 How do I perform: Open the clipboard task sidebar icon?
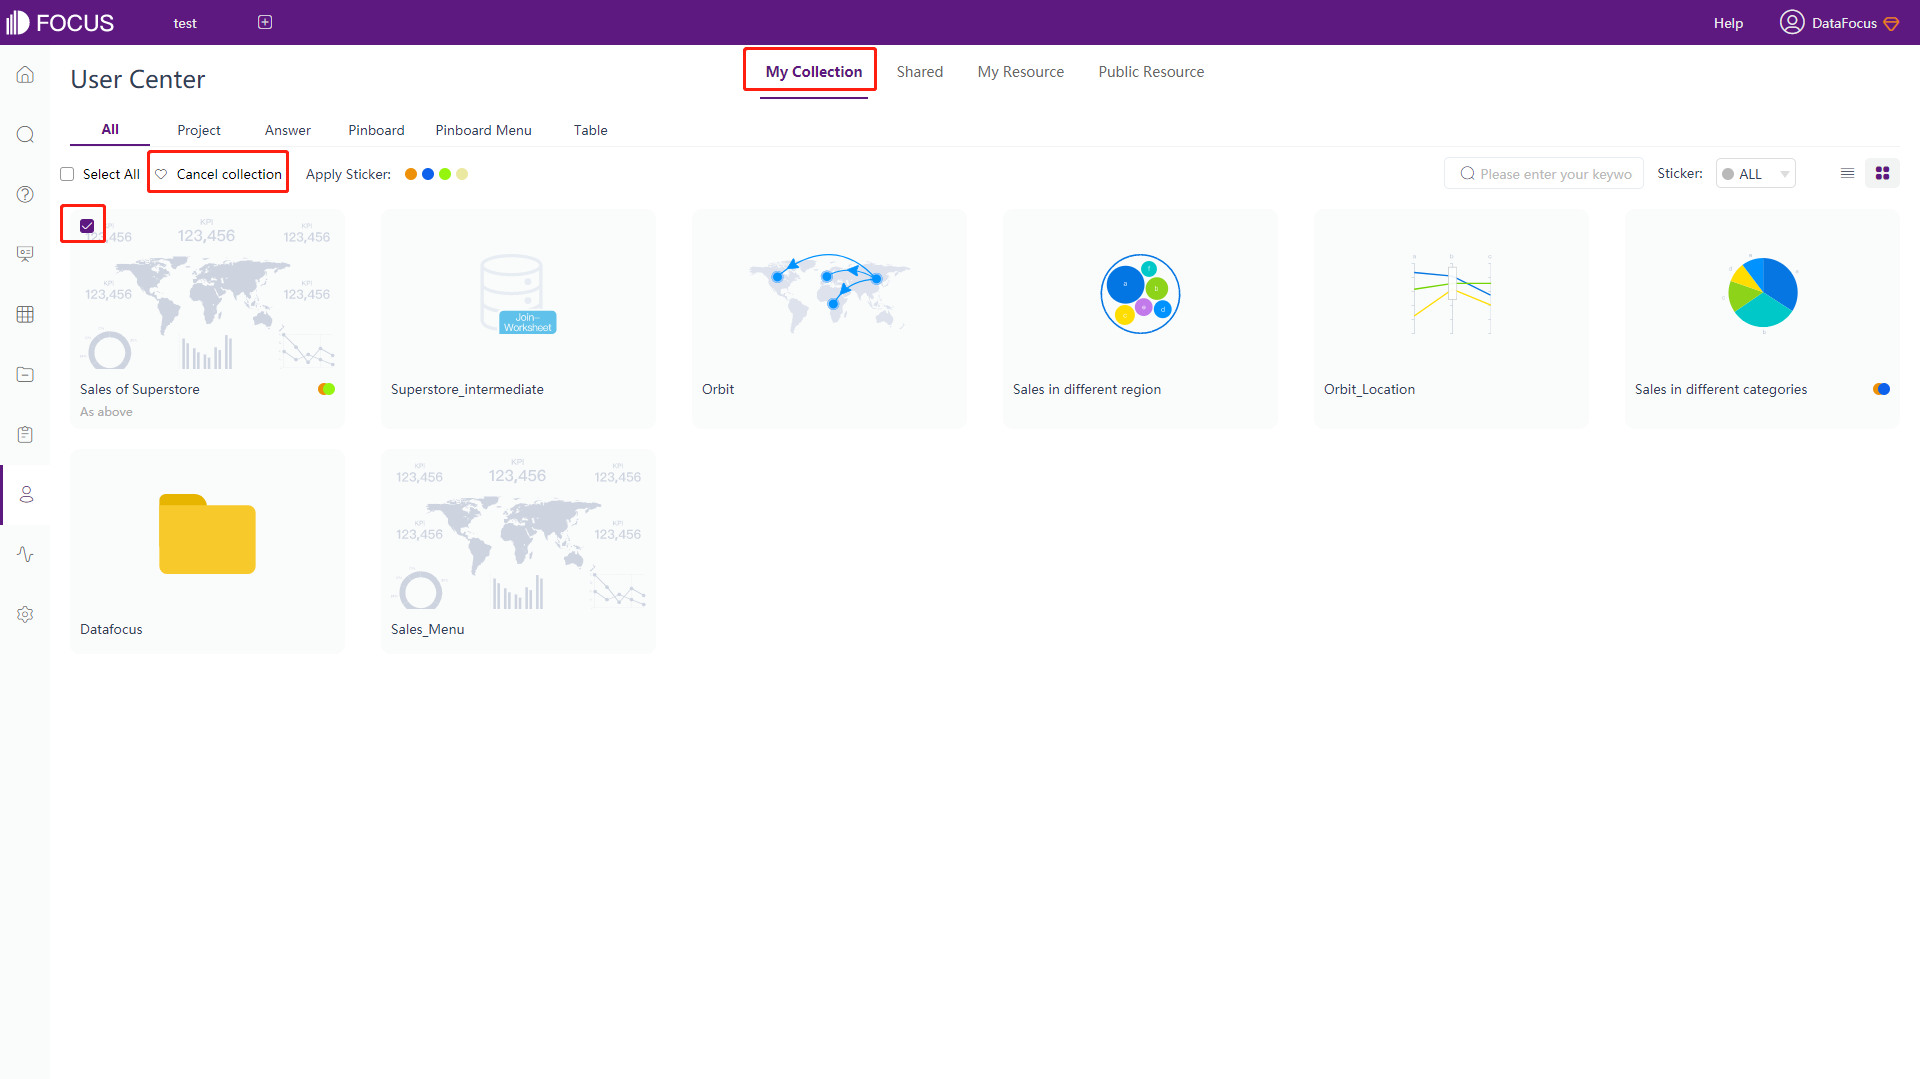(25, 434)
